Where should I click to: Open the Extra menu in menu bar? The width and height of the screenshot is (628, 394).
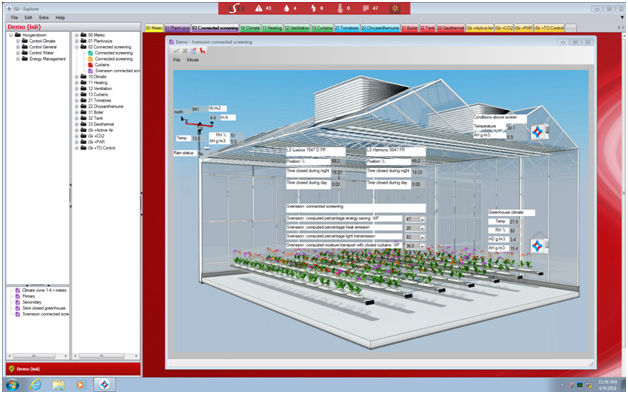pyautogui.click(x=44, y=18)
